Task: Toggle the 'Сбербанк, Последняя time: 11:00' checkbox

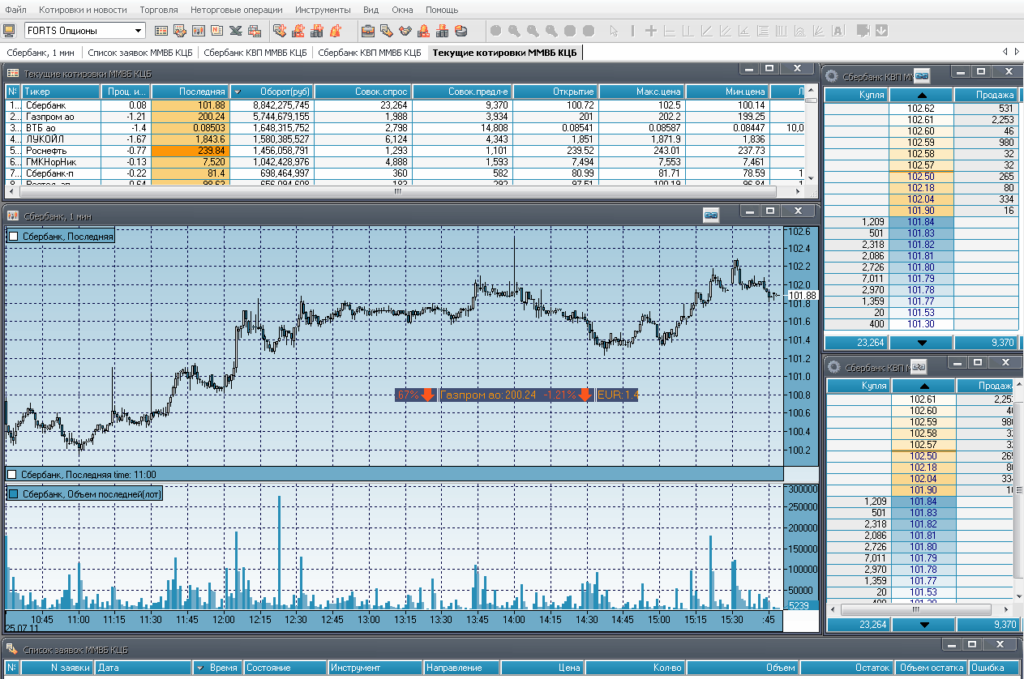Action: pos(11,475)
